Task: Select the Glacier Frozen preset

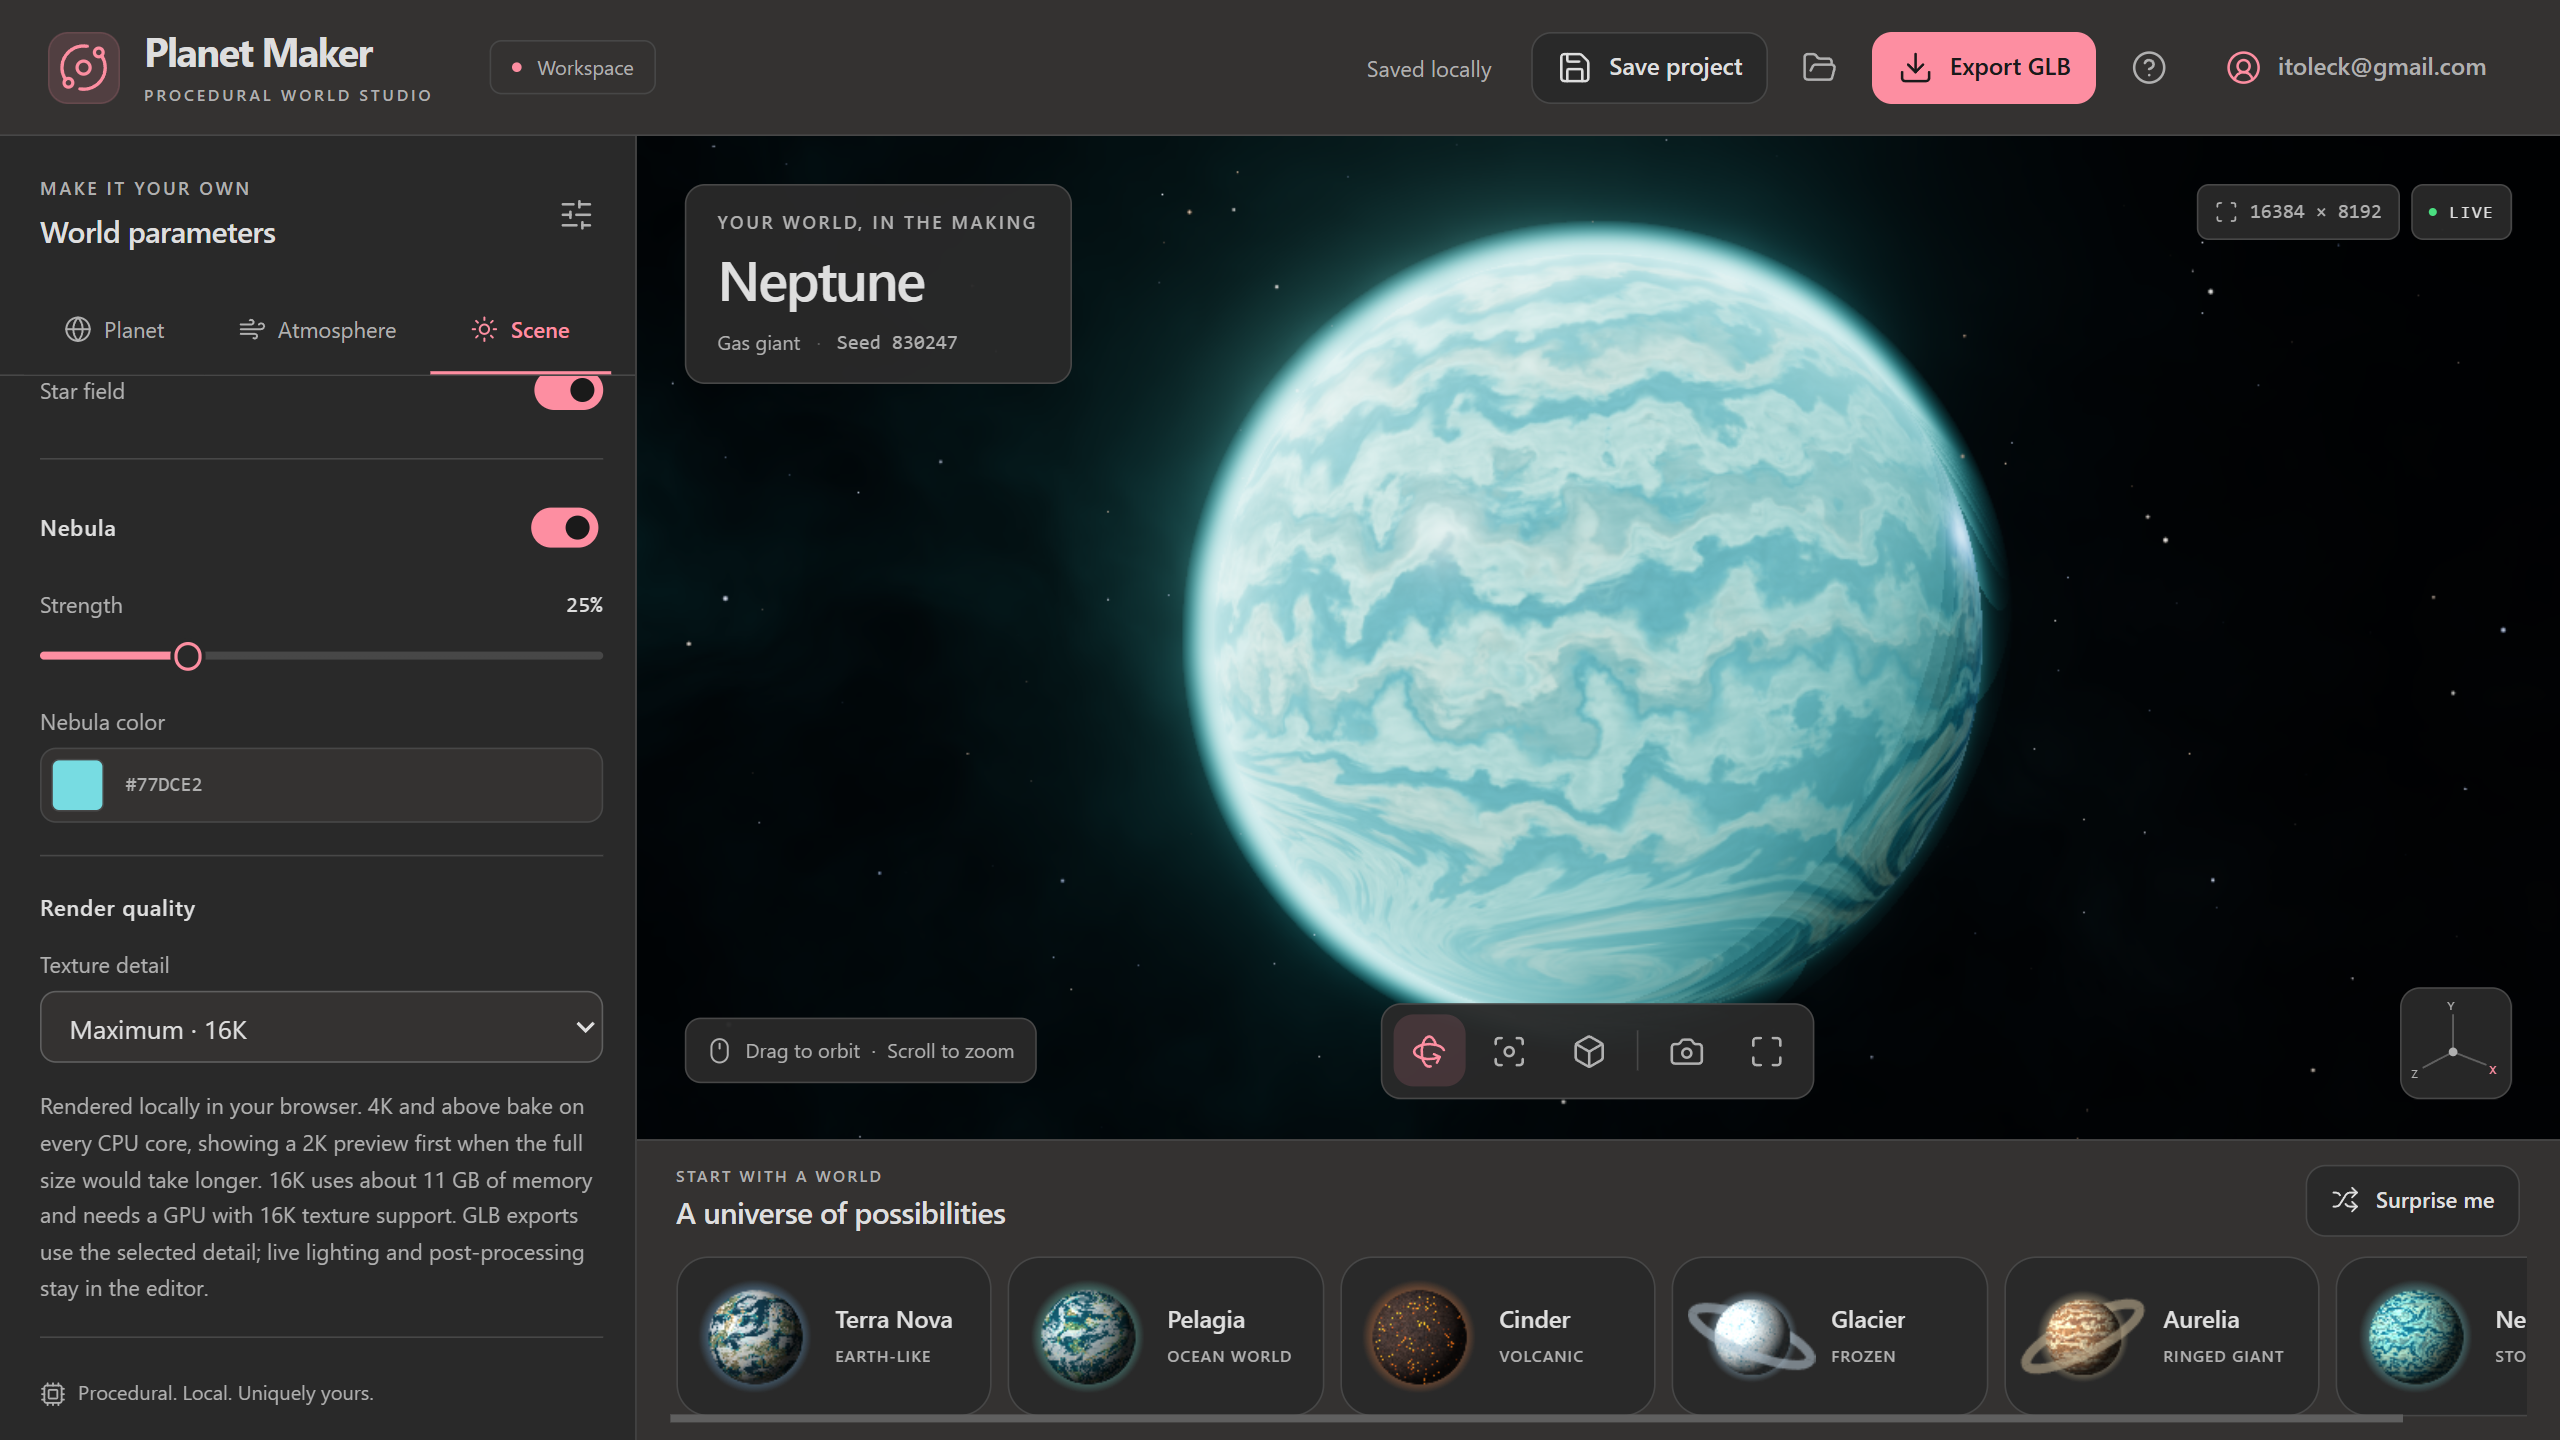Action: click(x=1830, y=1336)
